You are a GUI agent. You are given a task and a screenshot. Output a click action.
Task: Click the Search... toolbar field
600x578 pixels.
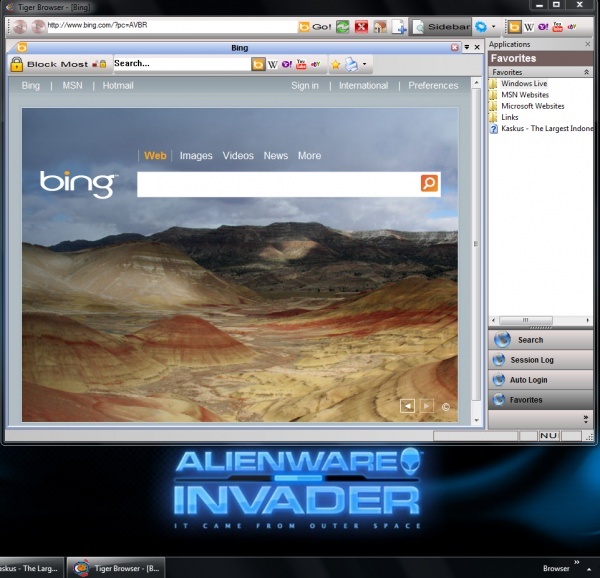[x=182, y=63]
